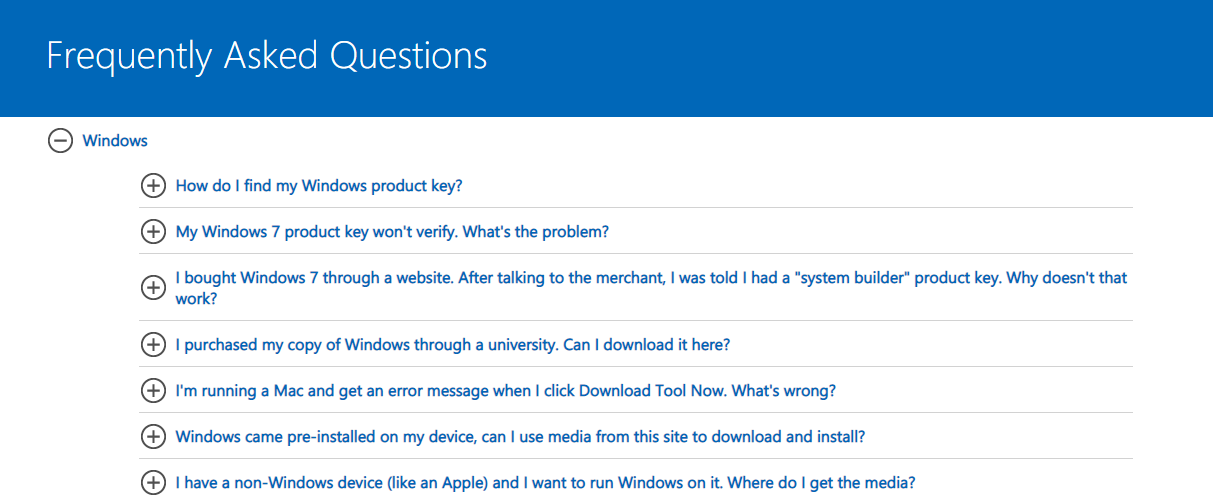Click plus icon beside Windows 7 key won't verify

tap(153, 232)
